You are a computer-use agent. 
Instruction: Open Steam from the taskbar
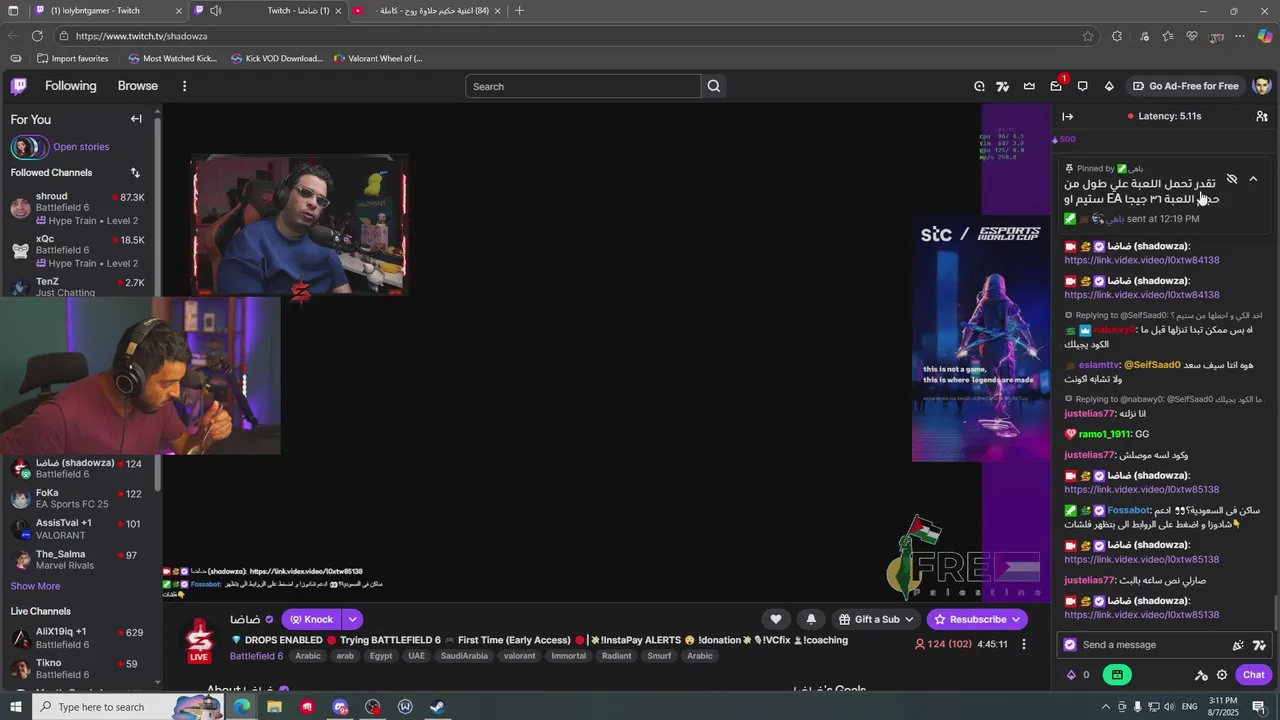pyautogui.click(x=437, y=707)
